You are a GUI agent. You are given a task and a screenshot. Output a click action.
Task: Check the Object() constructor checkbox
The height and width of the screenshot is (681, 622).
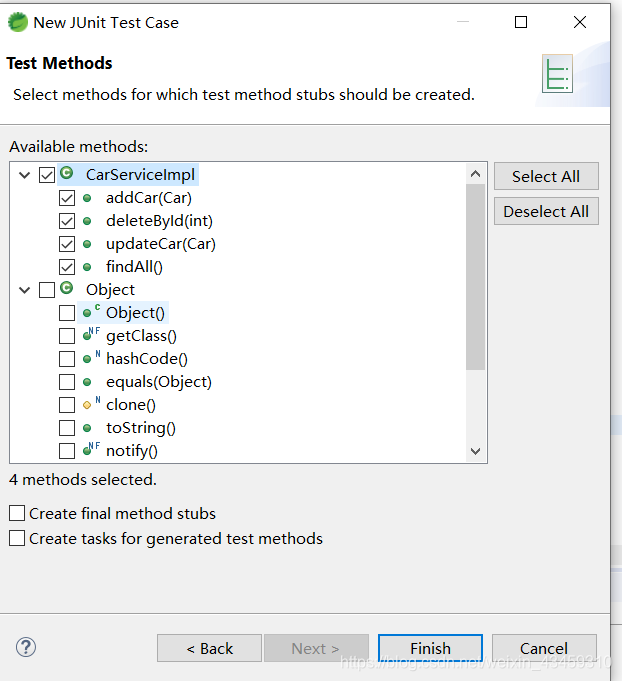click(67, 313)
